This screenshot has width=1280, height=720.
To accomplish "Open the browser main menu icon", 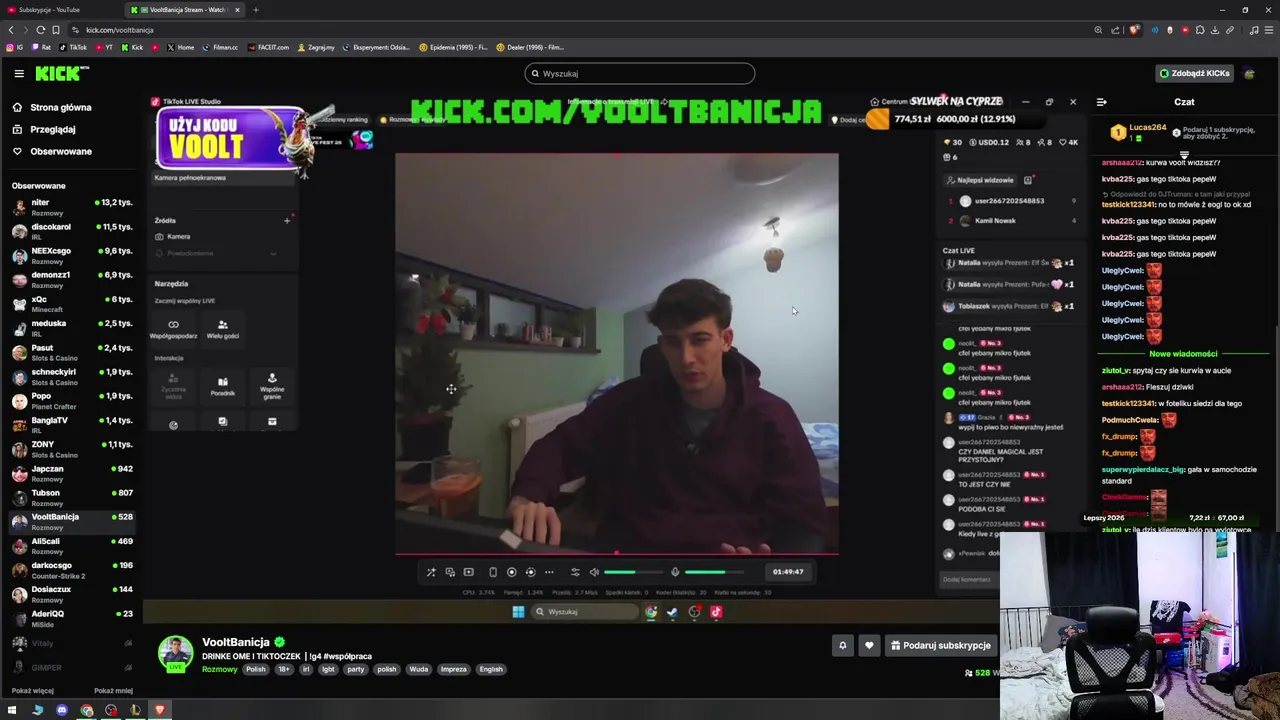I will 1269,30.
